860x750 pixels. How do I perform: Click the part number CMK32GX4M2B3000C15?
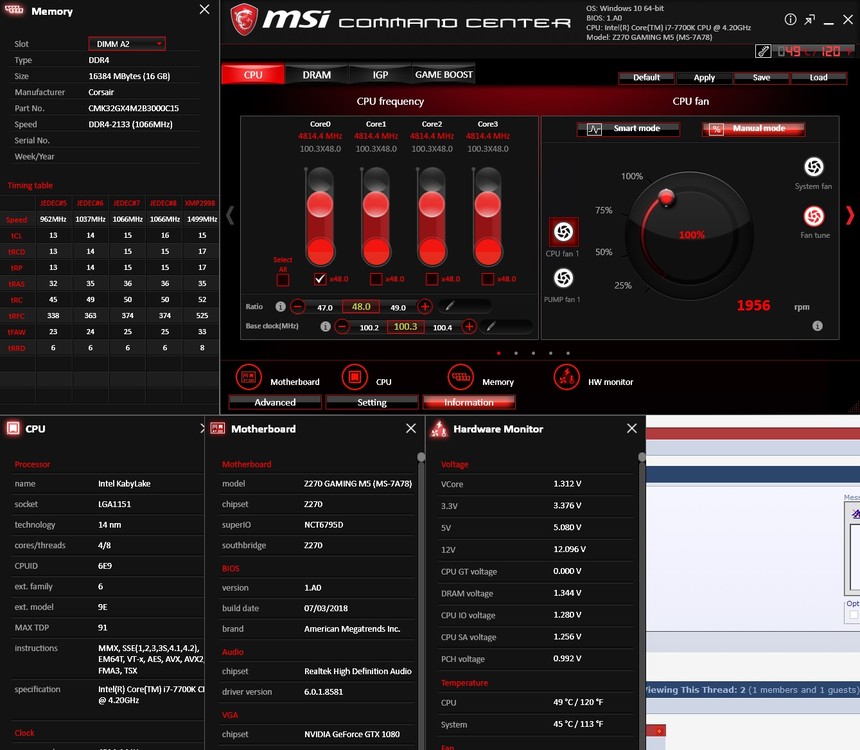point(134,108)
